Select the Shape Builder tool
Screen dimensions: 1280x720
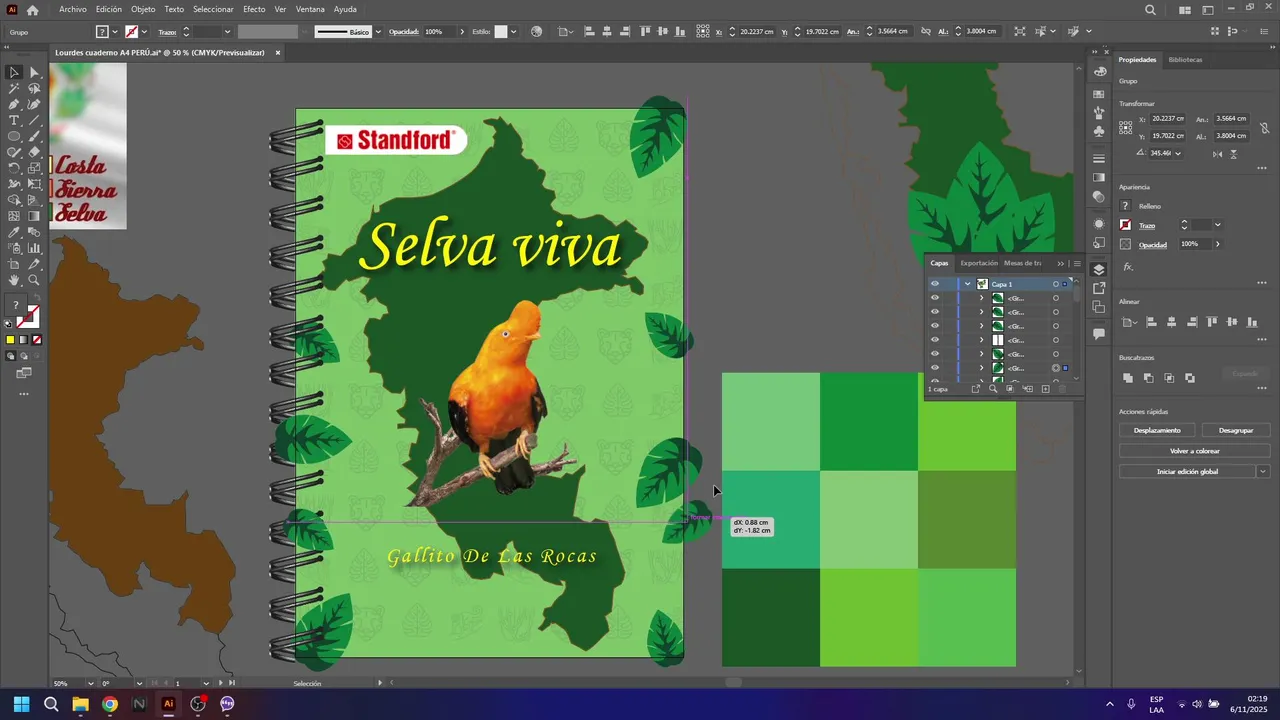[x=14, y=200]
